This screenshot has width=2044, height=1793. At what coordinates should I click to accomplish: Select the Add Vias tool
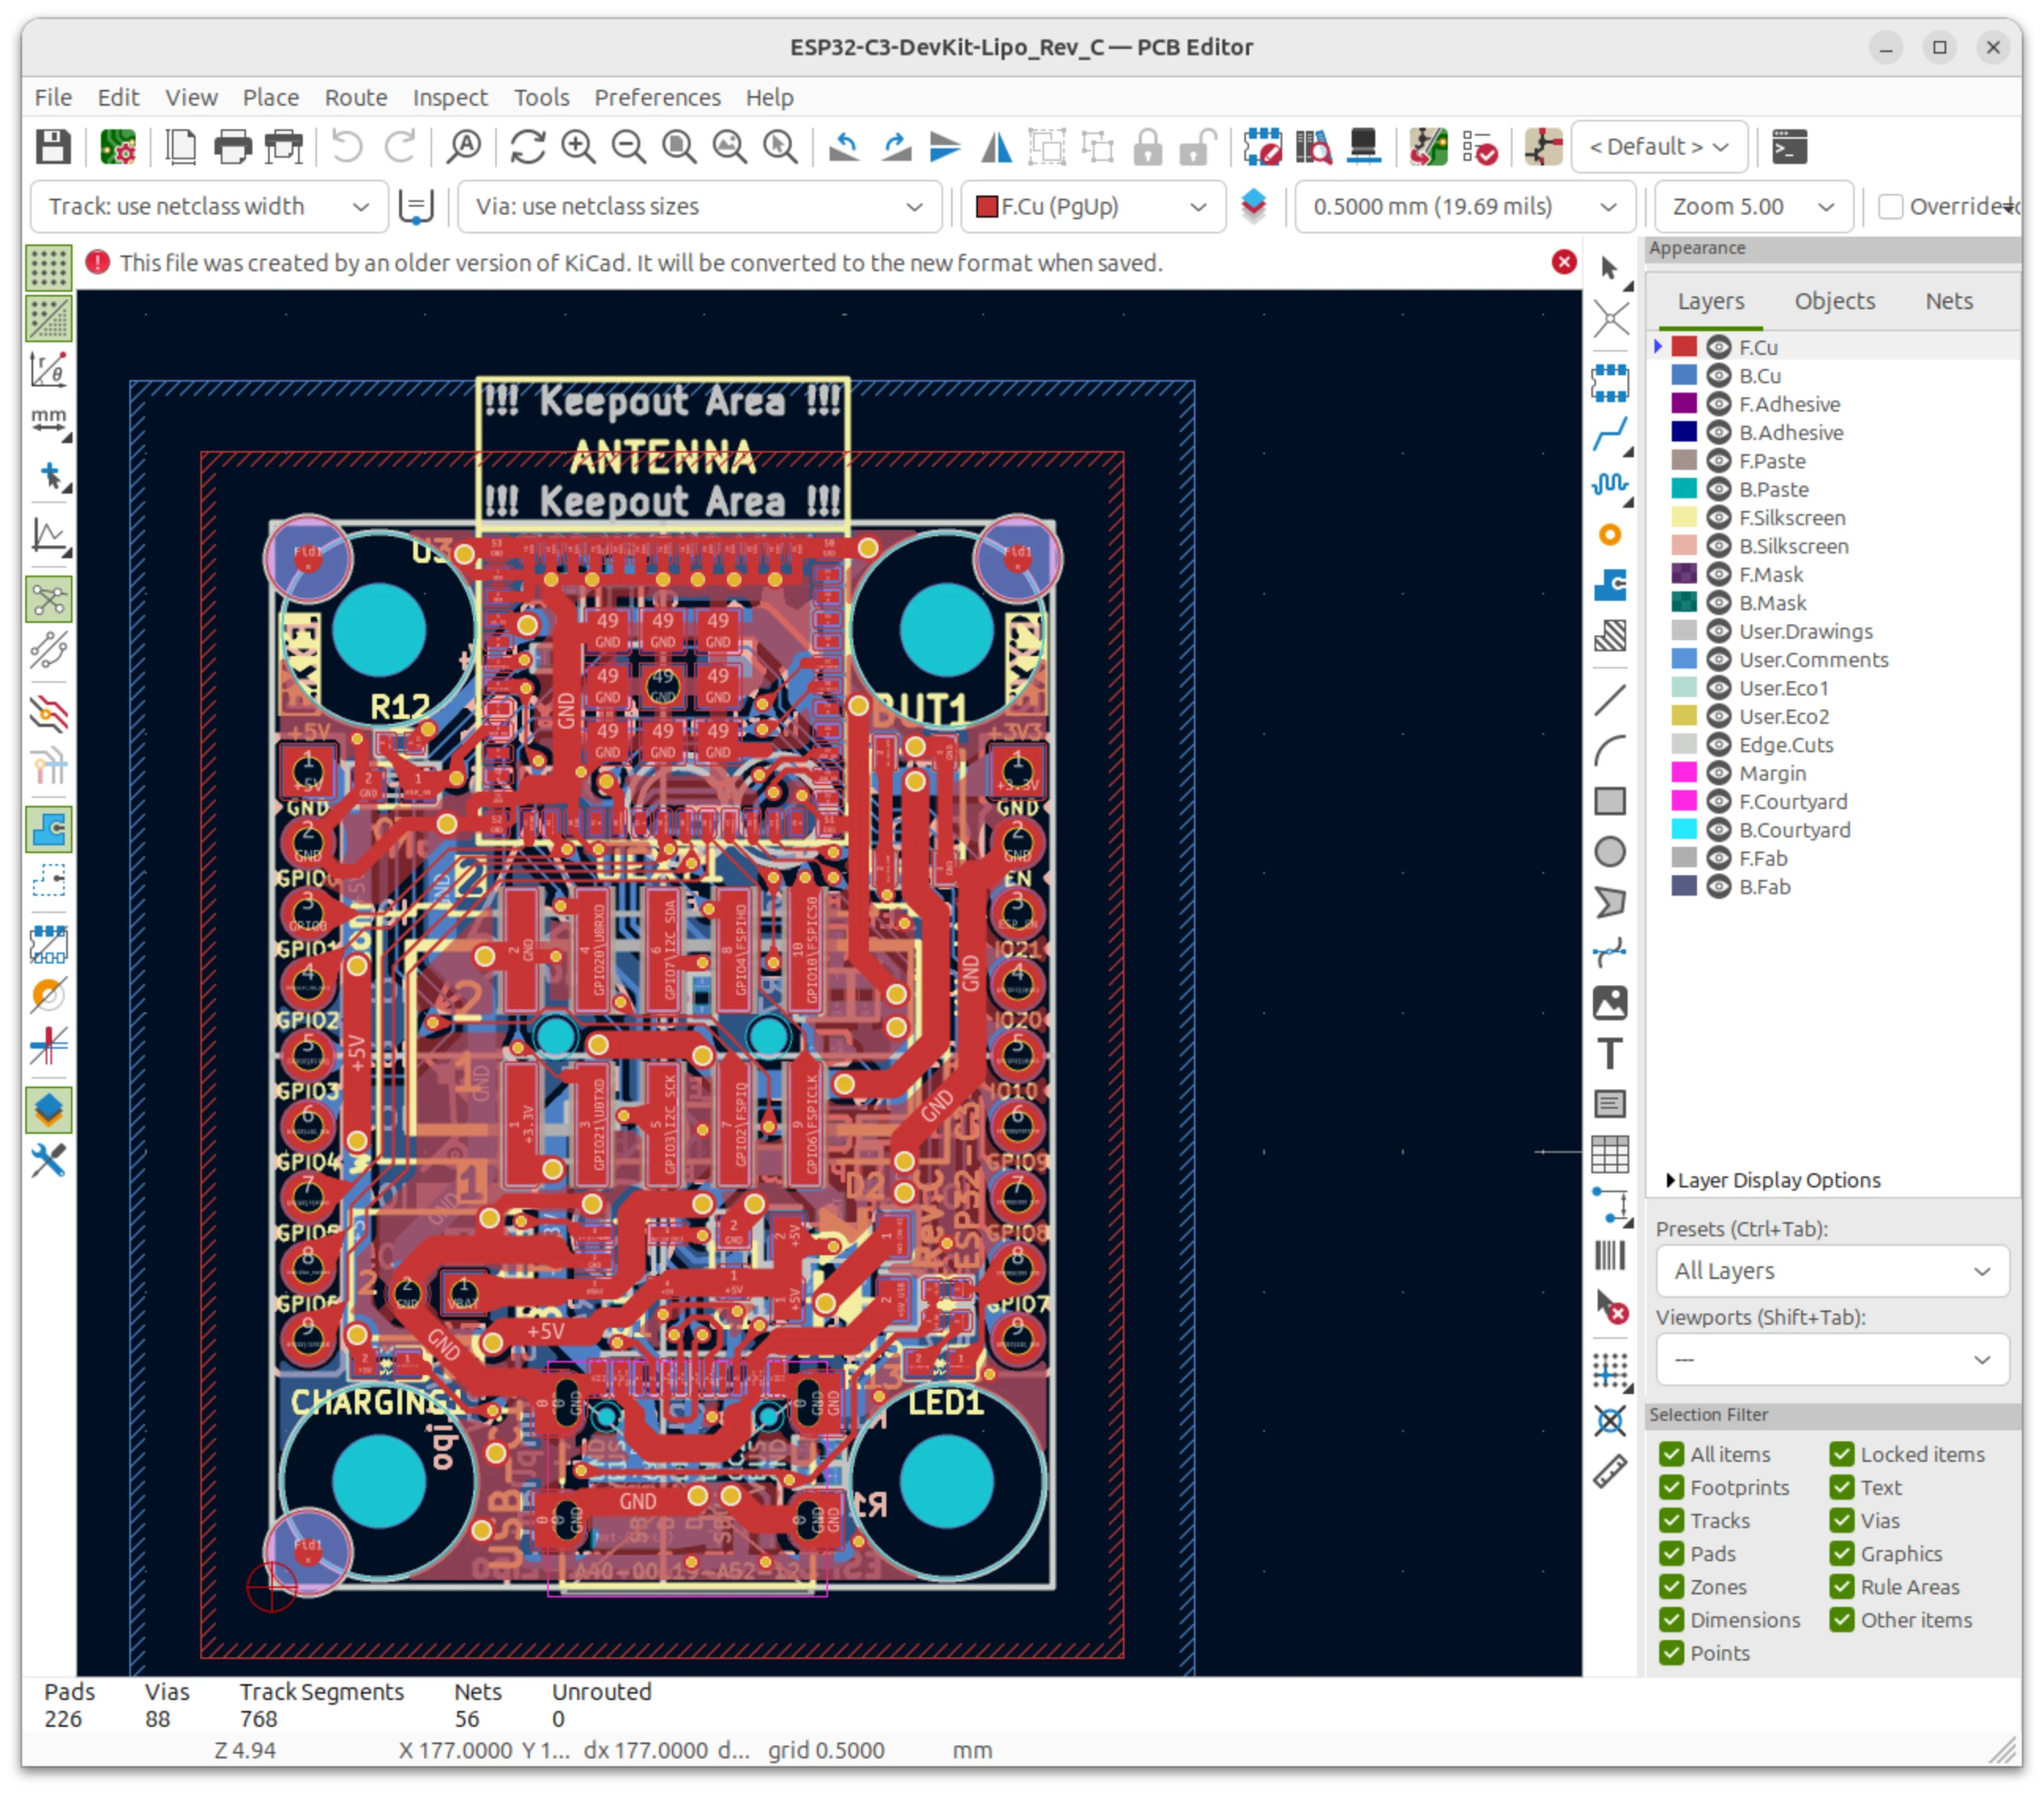click(x=1609, y=535)
